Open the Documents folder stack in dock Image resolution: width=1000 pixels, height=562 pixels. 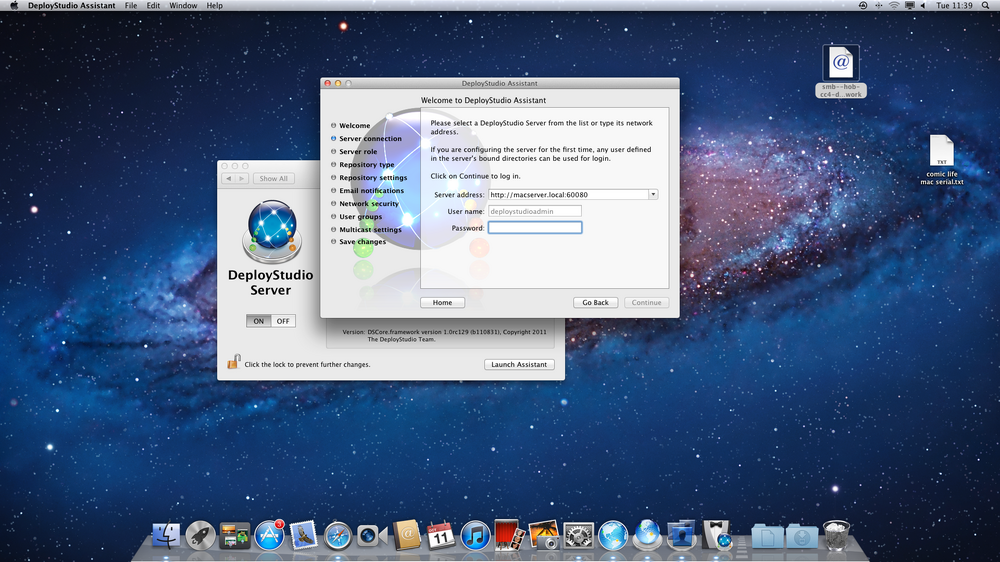pyautogui.click(x=767, y=536)
